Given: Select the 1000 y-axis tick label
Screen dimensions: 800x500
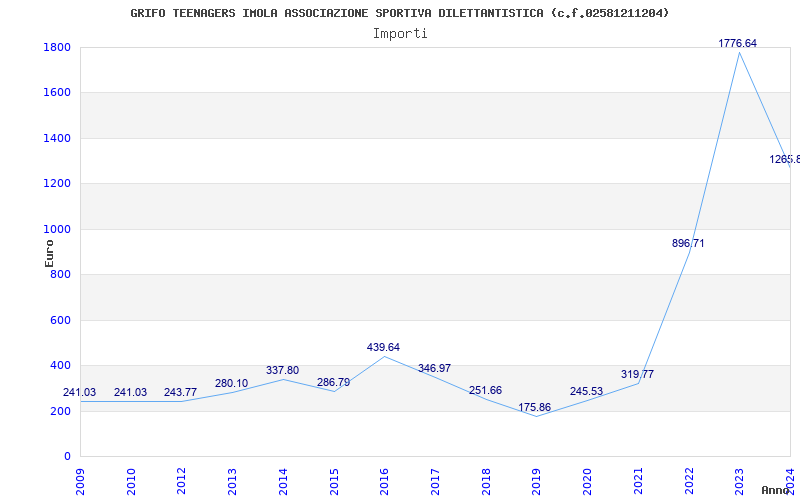Looking at the screenshot, I should [56, 229].
